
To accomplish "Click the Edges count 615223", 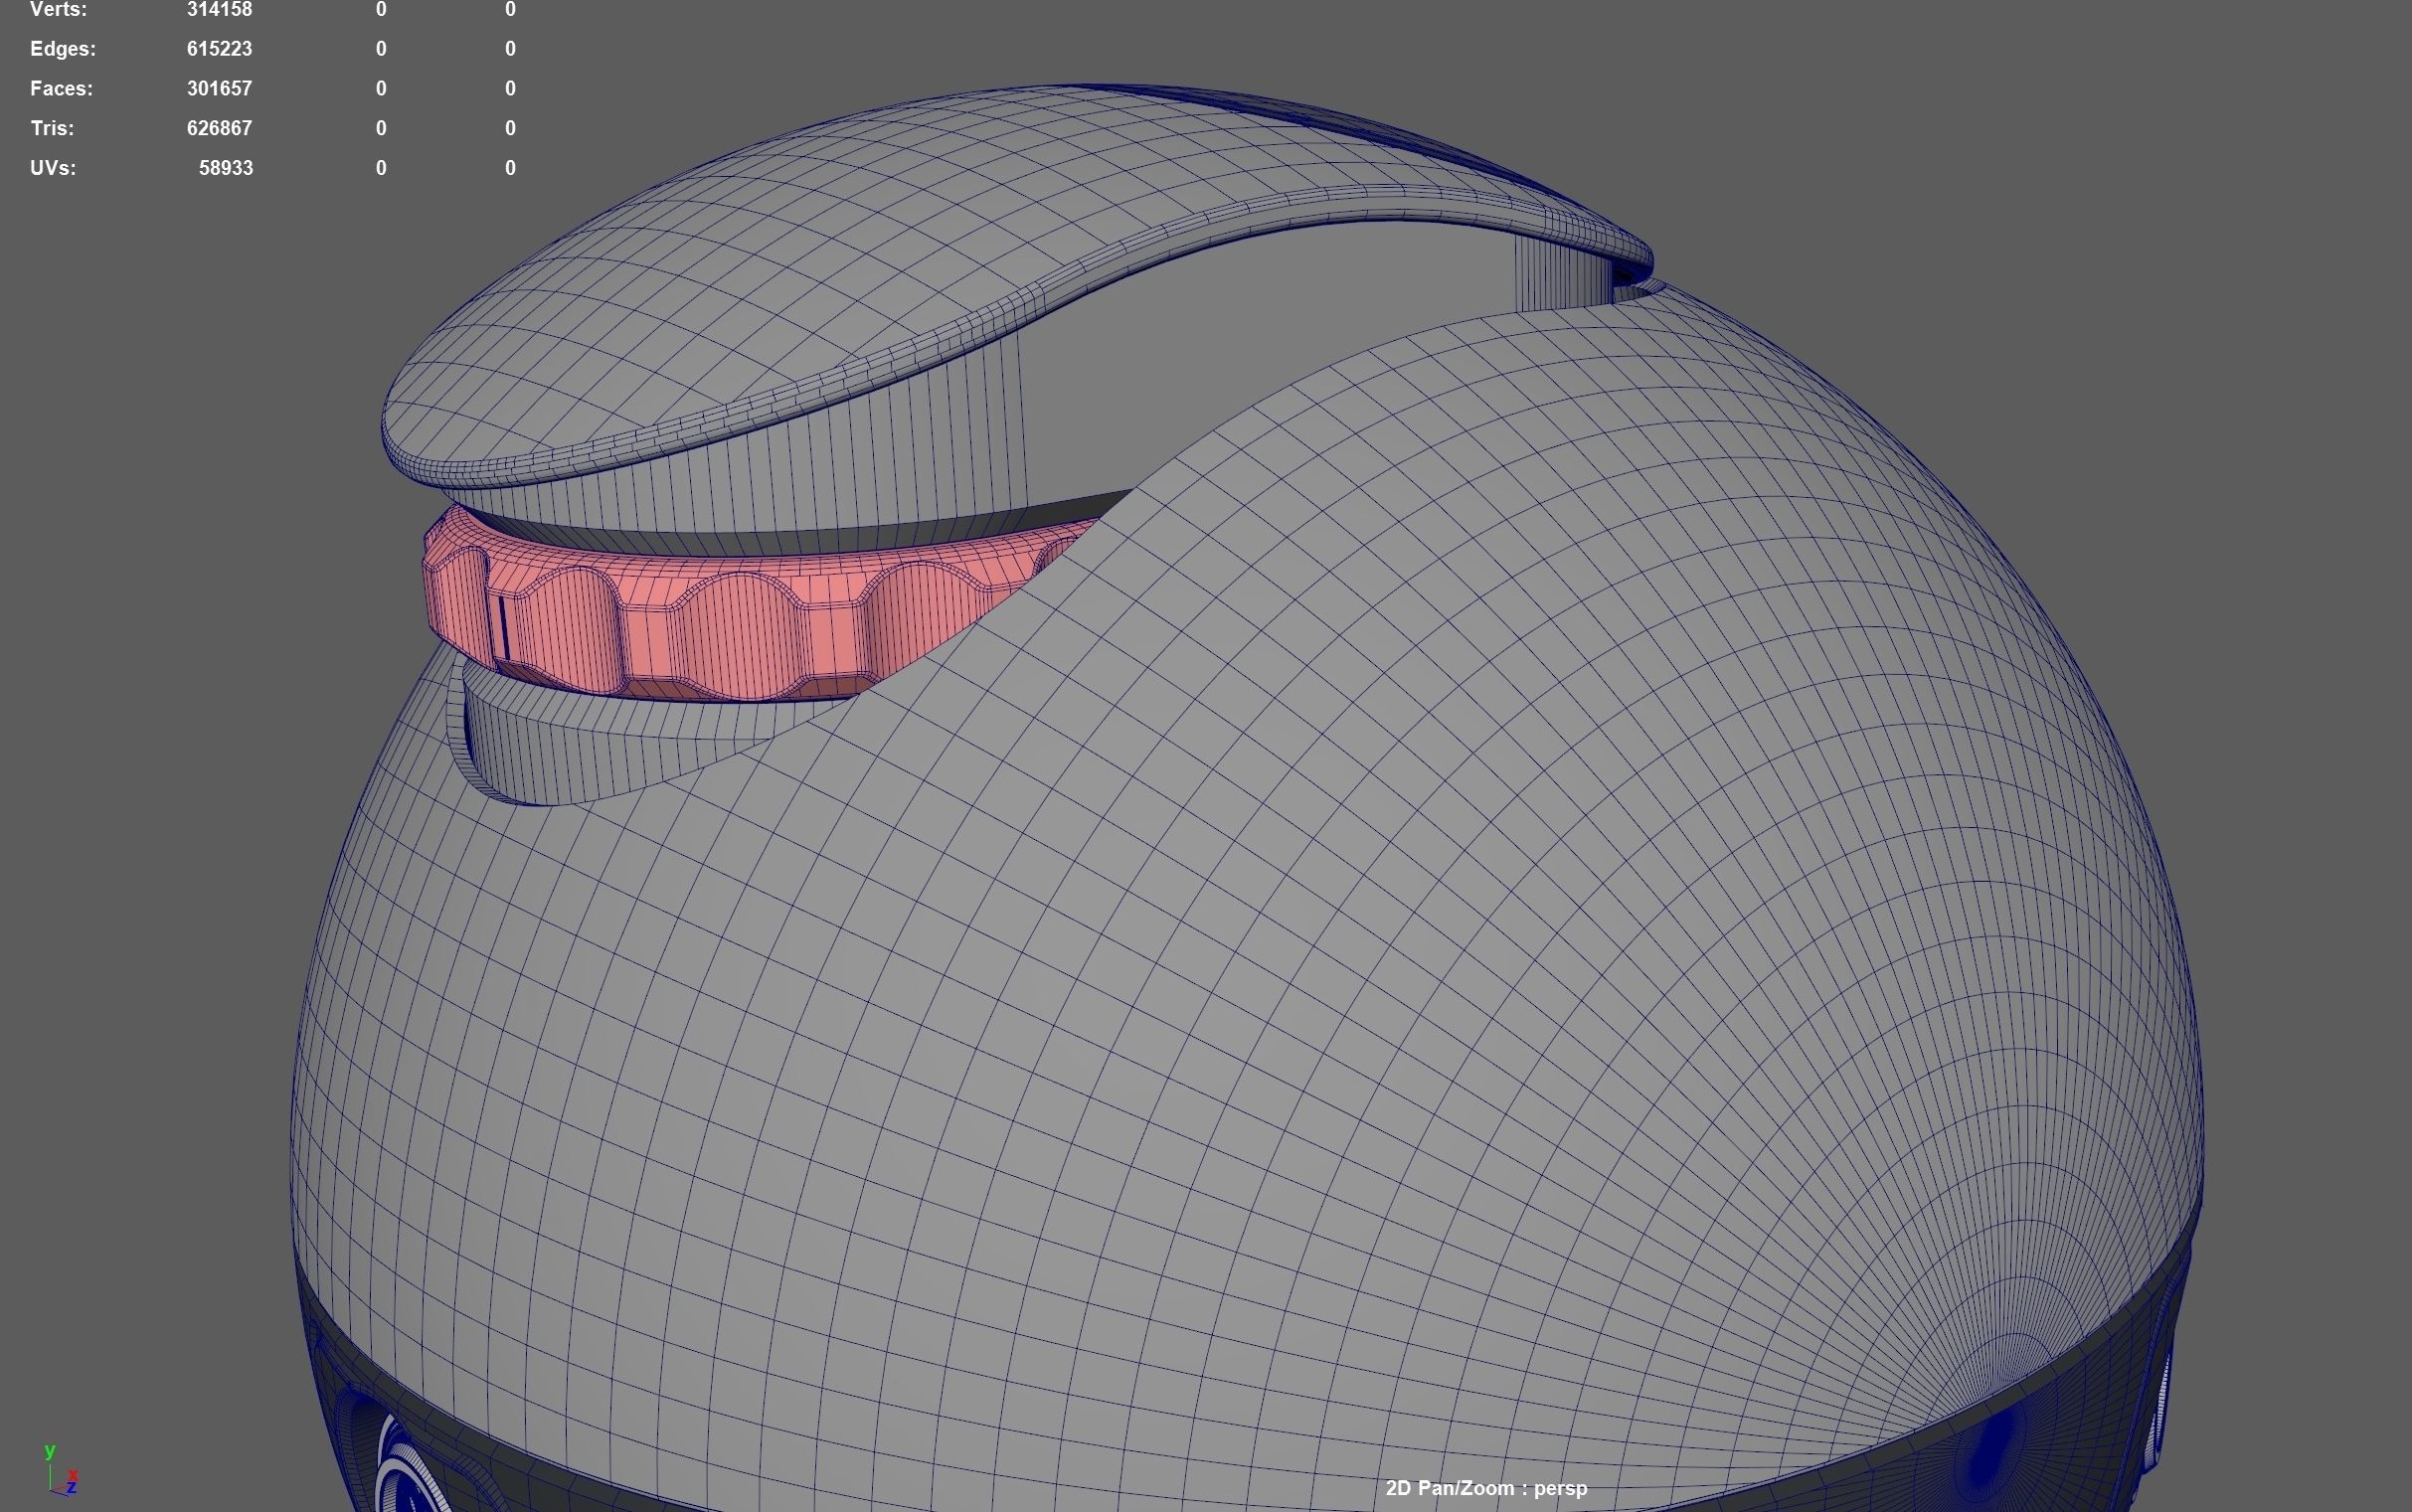I will pyautogui.click(x=219, y=49).
